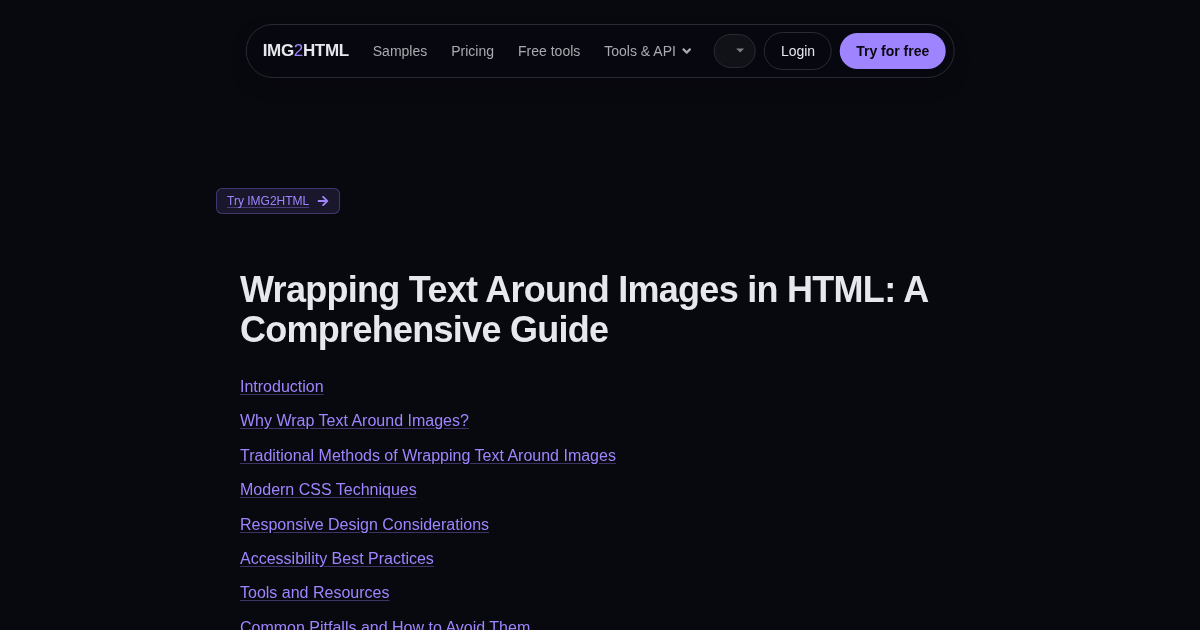This screenshot has height=630, width=1200.
Task: Expand the Tools & API menu
Action: 648,51
